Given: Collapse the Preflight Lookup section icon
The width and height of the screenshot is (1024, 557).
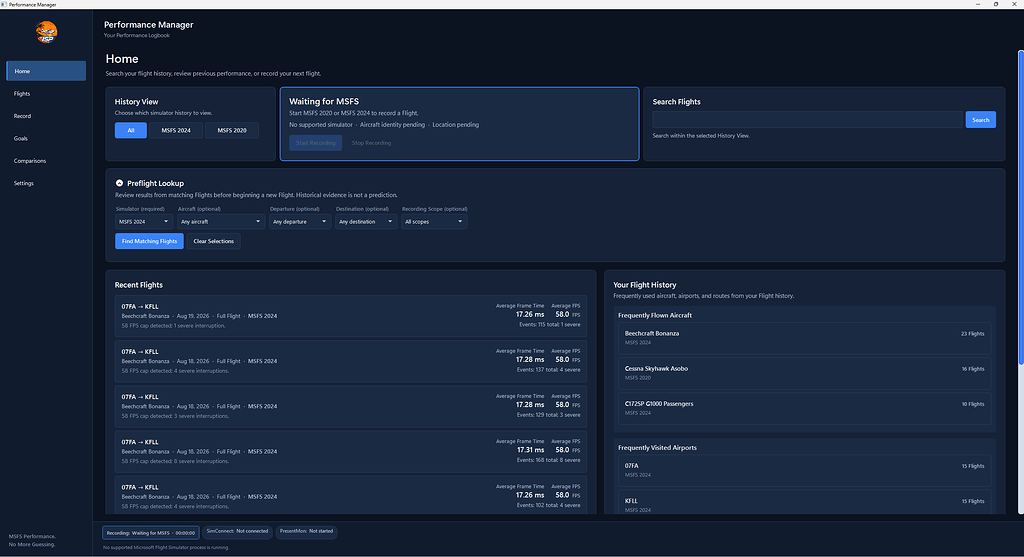Looking at the screenshot, I should point(120,183).
